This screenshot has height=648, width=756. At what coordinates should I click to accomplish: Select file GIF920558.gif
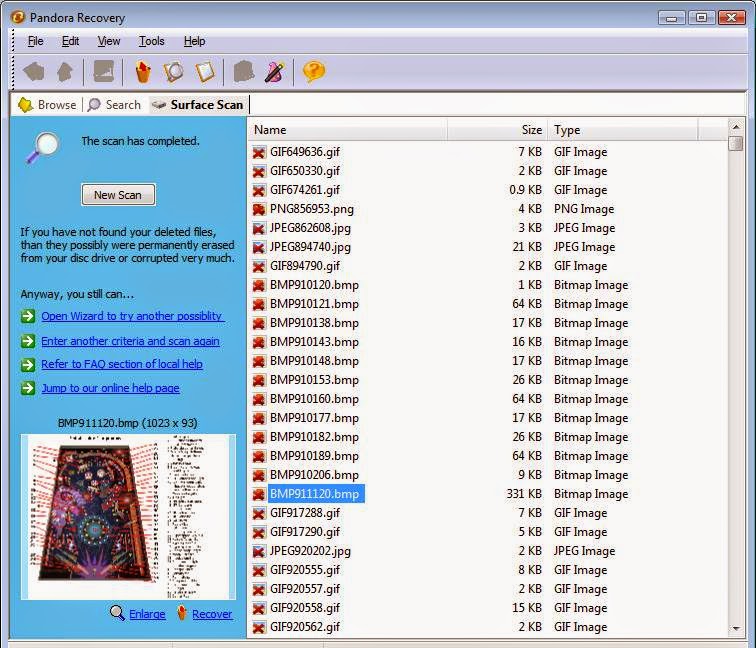pos(305,608)
